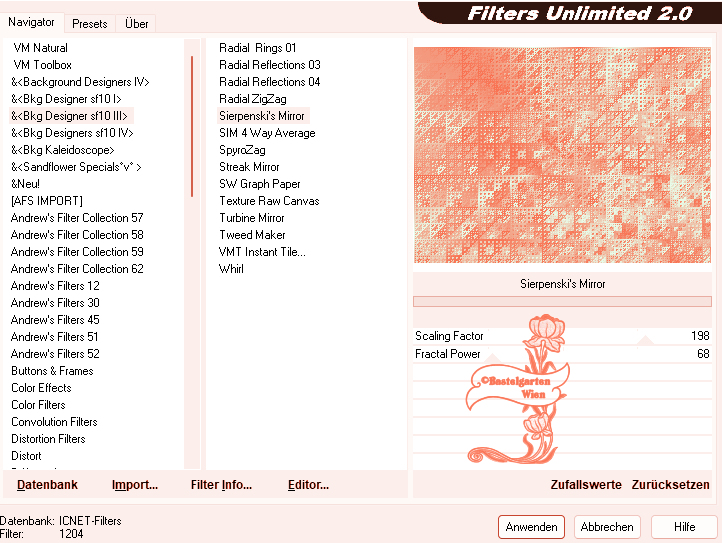
Task: Select Turbine Mirror filter
Action: pos(251,218)
